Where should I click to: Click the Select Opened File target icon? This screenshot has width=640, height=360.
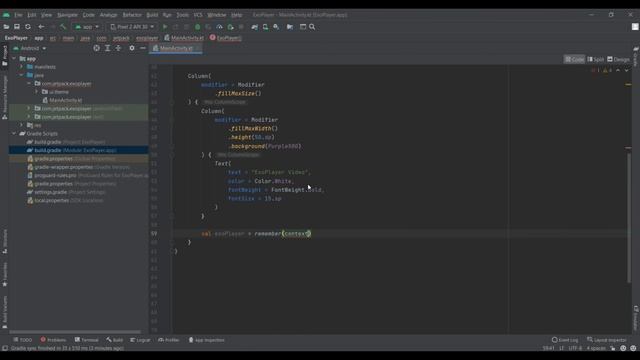[96, 48]
